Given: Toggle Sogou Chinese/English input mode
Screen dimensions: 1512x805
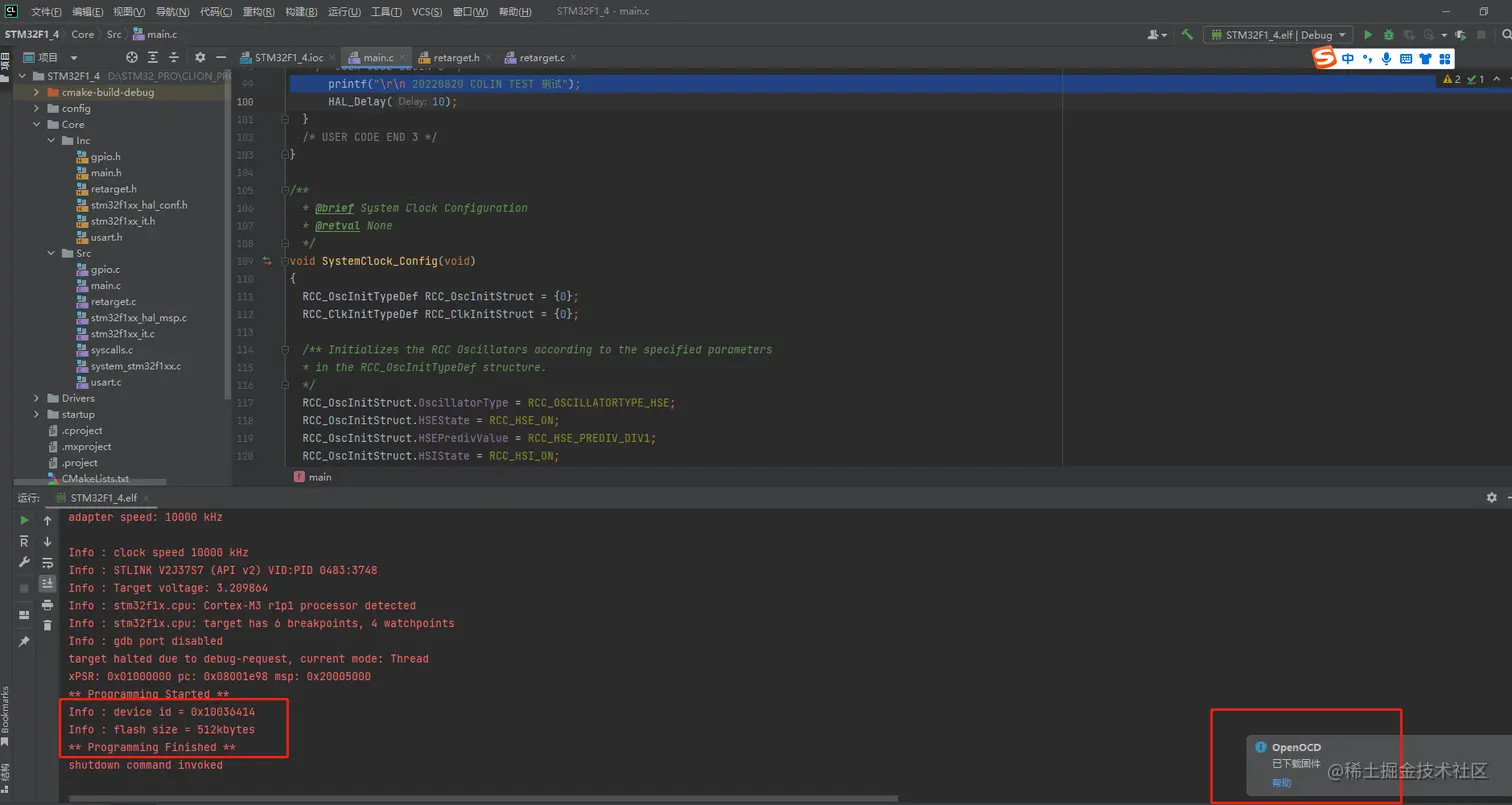Looking at the screenshot, I should 1348,59.
